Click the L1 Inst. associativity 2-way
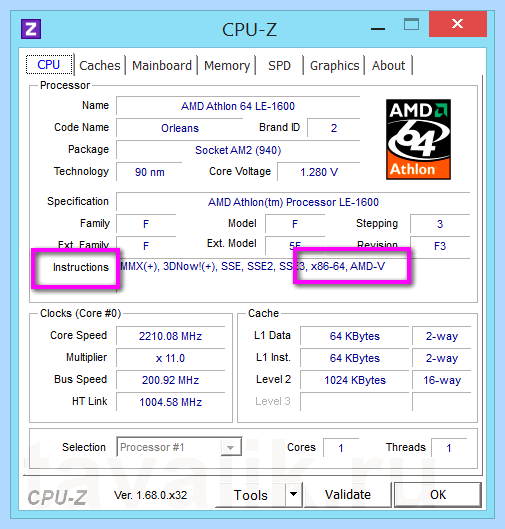The width and height of the screenshot is (505, 529). tap(442, 358)
